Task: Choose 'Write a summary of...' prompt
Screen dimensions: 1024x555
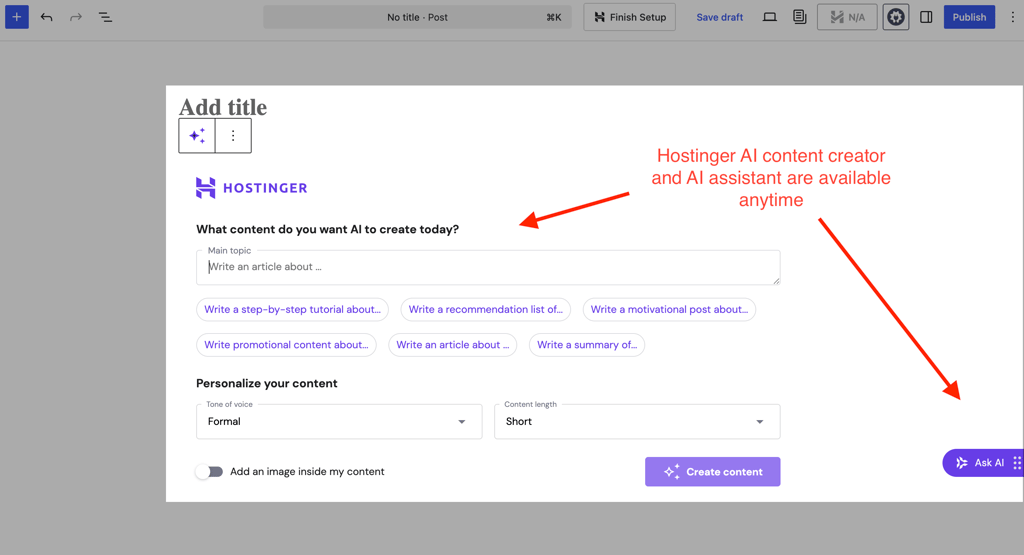Action: [x=587, y=345]
